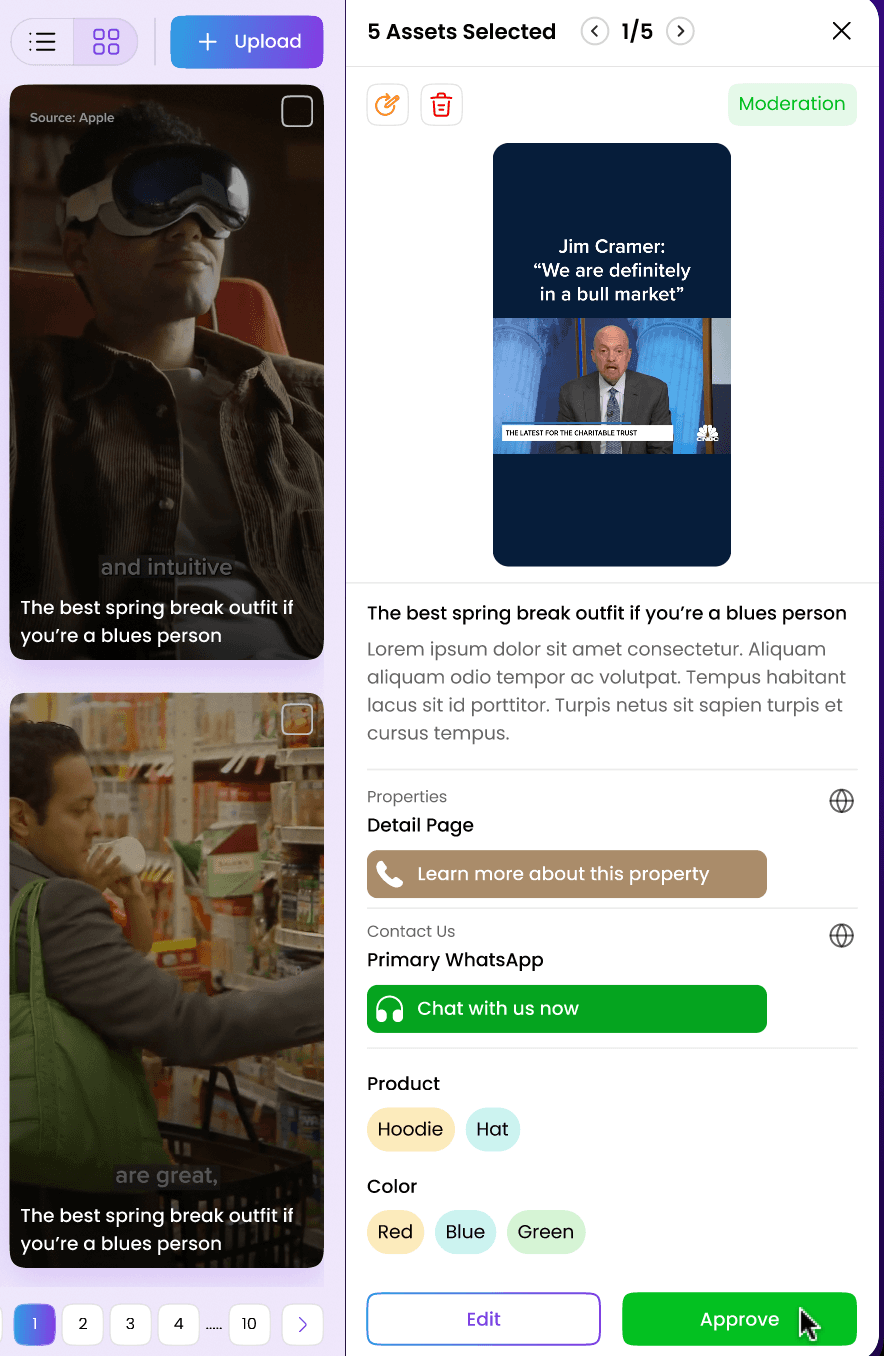Go to next selected asset
Image resolution: width=884 pixels, height=1356 pixels.
680,31
